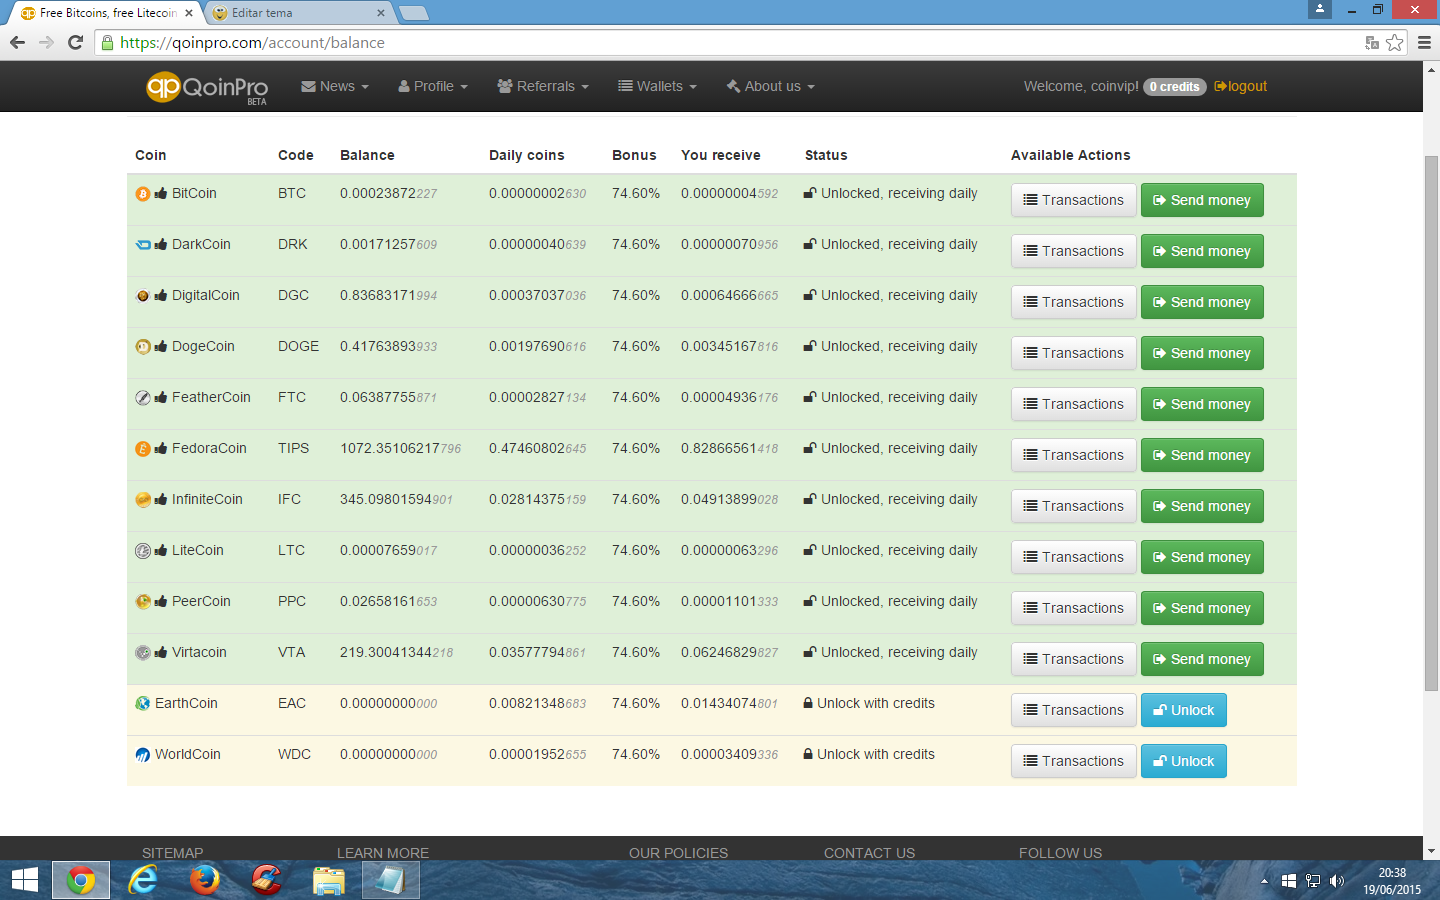
Task: Expand the Wallets dropdown menu
Action: 657,87
